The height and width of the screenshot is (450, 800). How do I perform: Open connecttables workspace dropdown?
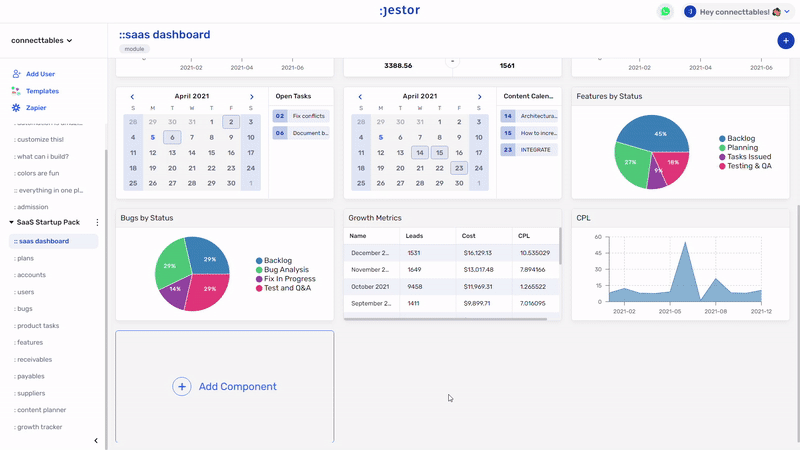[x=41, y=40]
